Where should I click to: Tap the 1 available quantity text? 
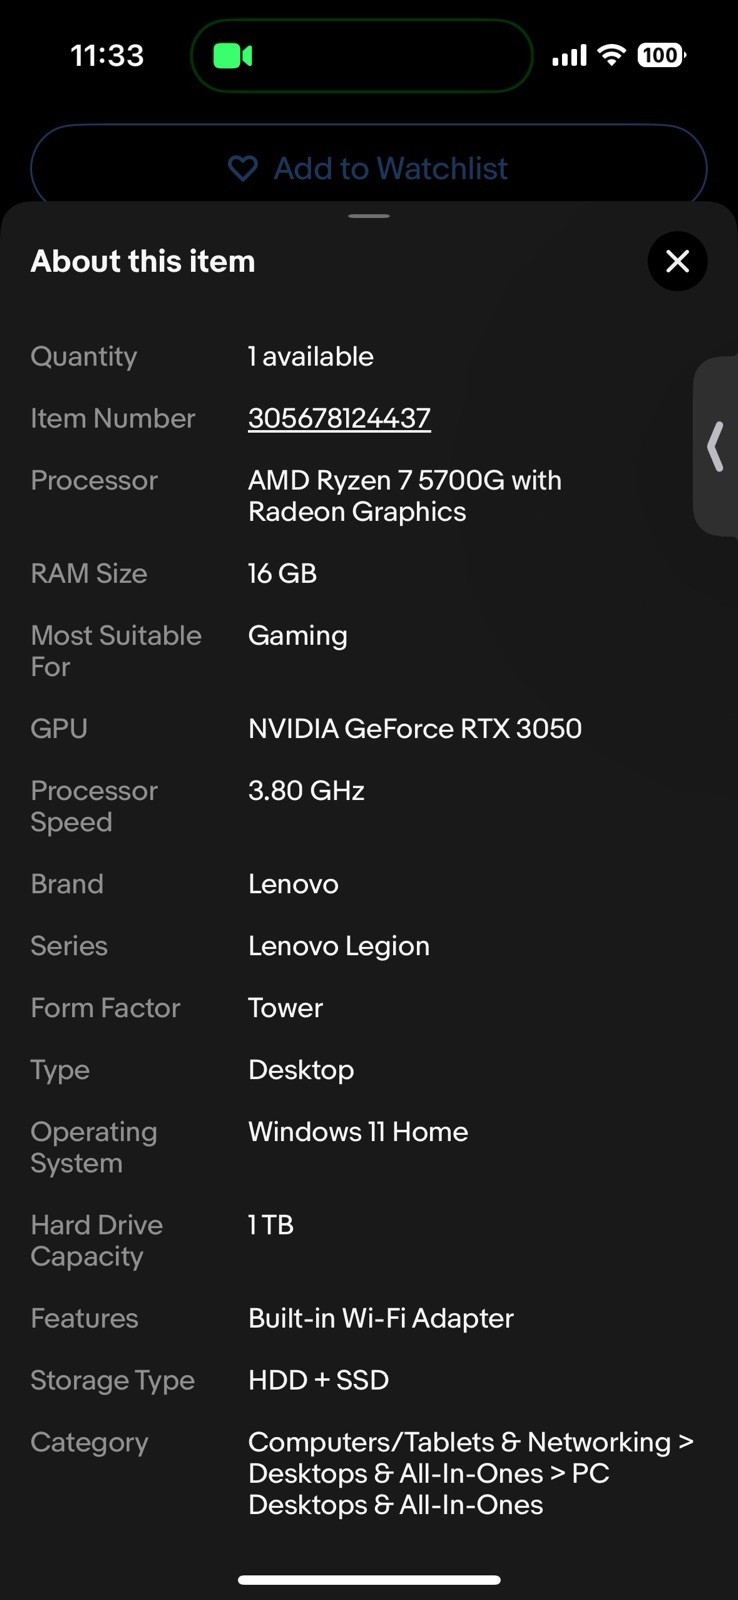(311, 356)
